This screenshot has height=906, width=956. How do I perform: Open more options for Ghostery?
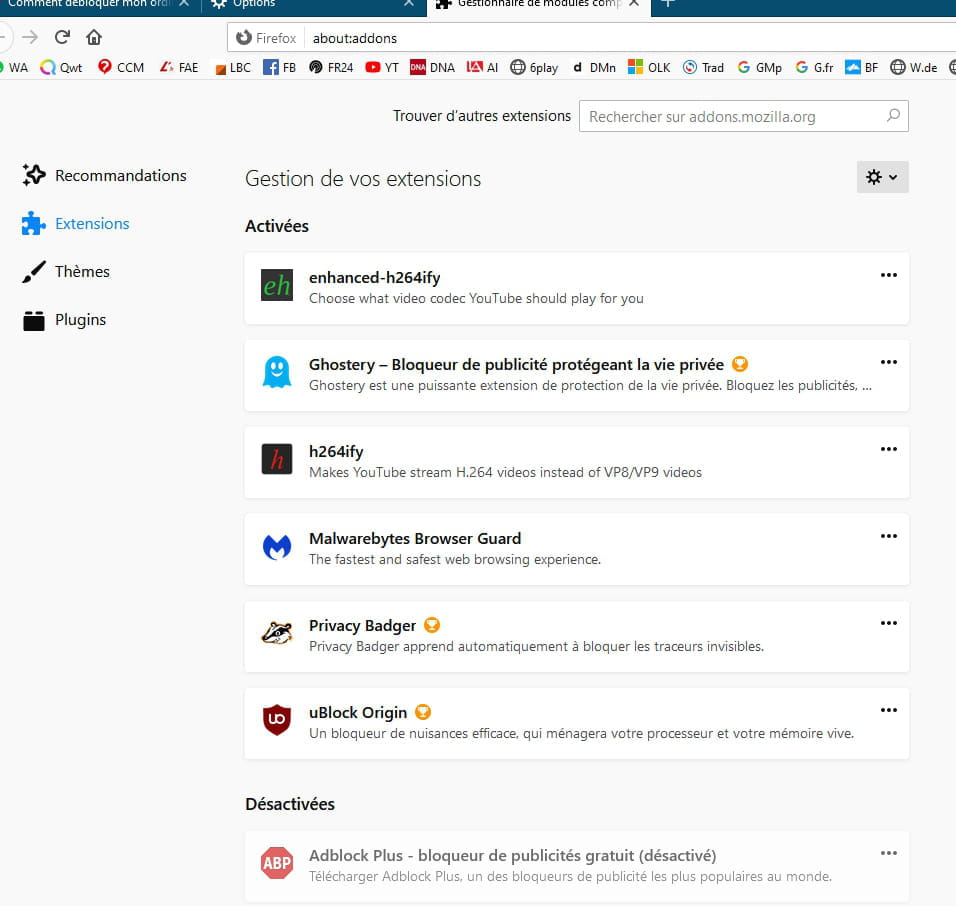pyautogui.click(x=888, y=362)
